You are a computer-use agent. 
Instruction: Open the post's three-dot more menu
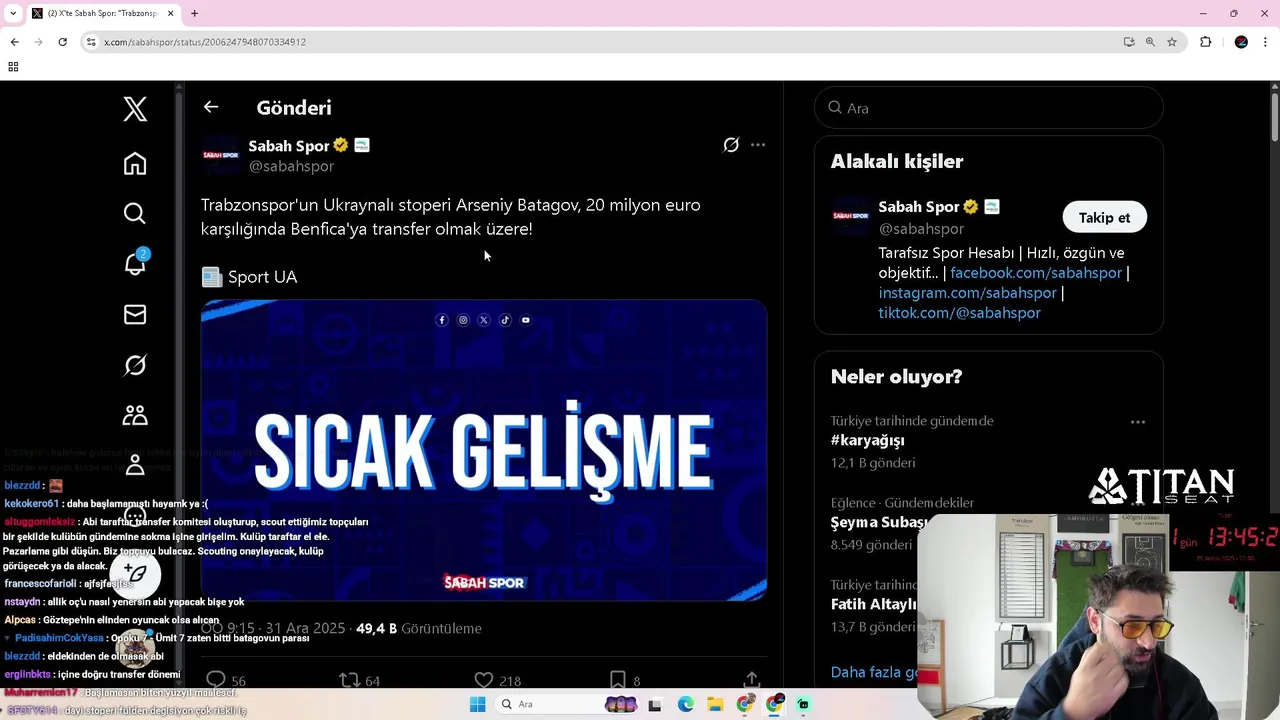[x=758, y=145]
